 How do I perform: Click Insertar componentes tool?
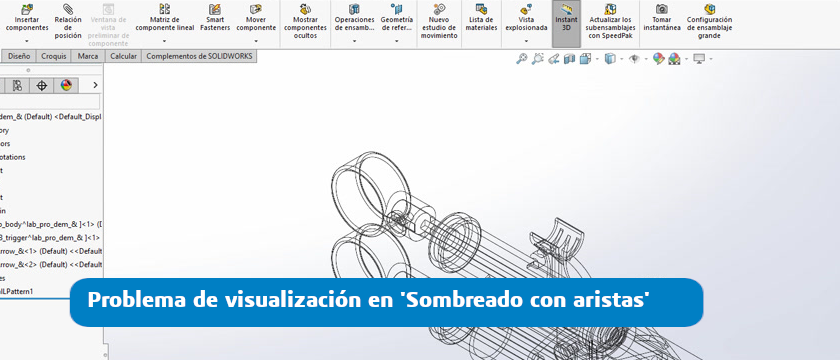point(26,18)
